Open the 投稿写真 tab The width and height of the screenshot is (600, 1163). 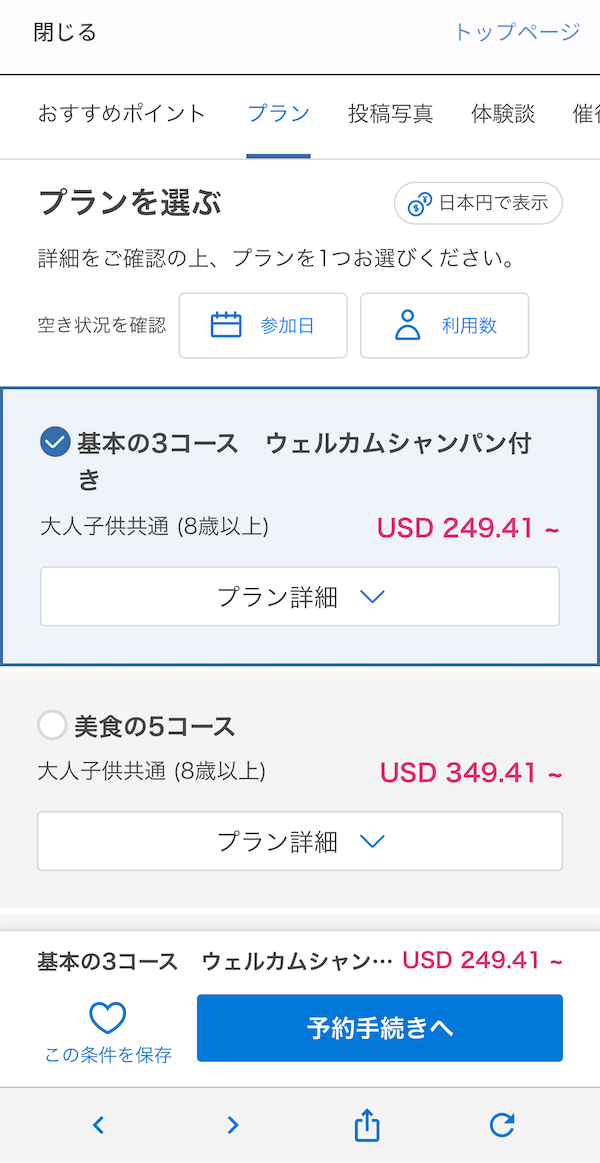click(x=390, y=114)
